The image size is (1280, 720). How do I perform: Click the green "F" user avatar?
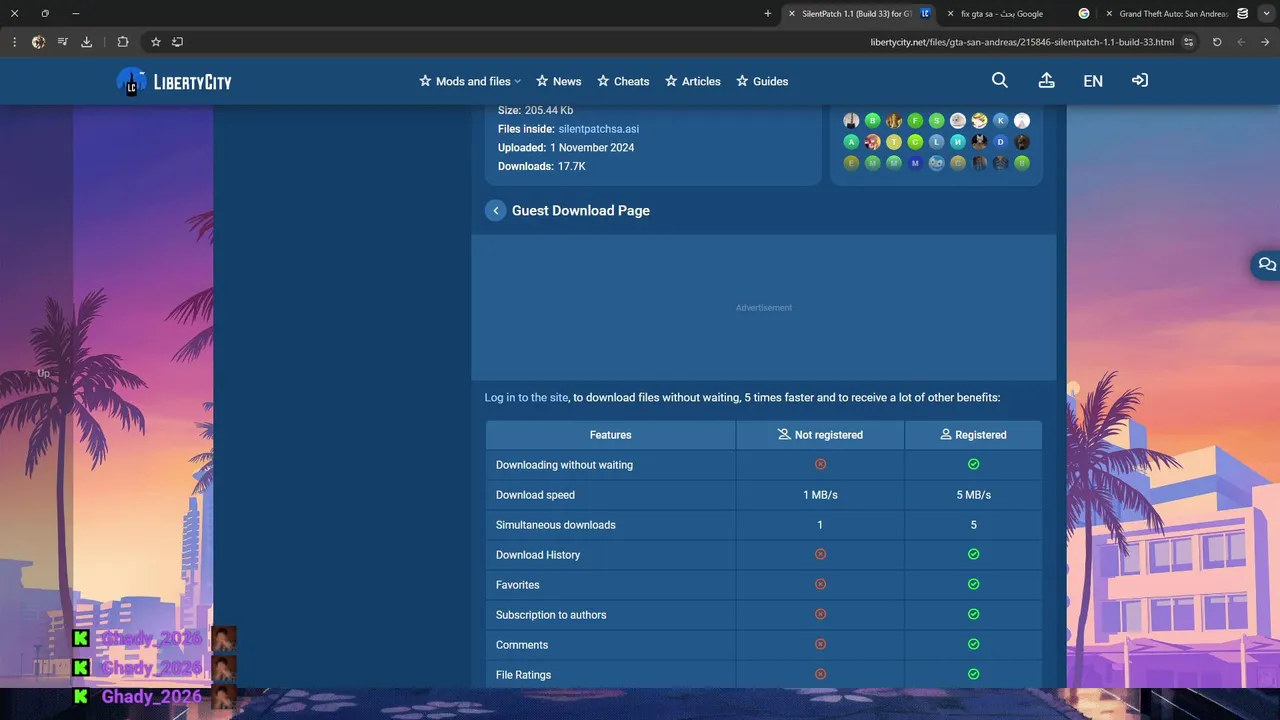click(915, 120)
